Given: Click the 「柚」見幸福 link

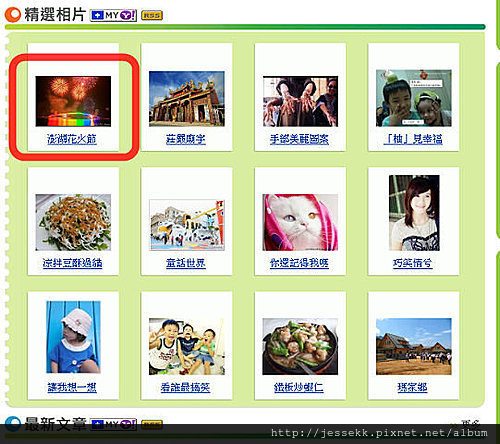Looking at the screenshot, I should (x=413, y=139).
